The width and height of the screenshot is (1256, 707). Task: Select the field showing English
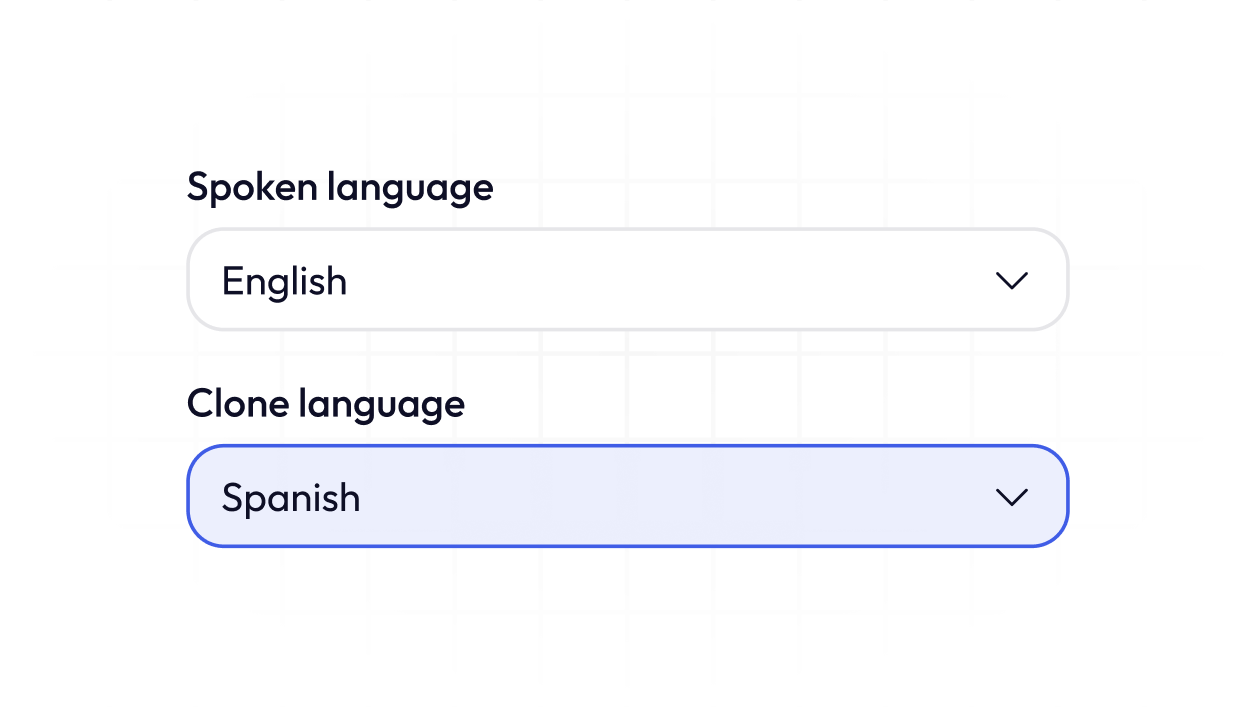627,280
